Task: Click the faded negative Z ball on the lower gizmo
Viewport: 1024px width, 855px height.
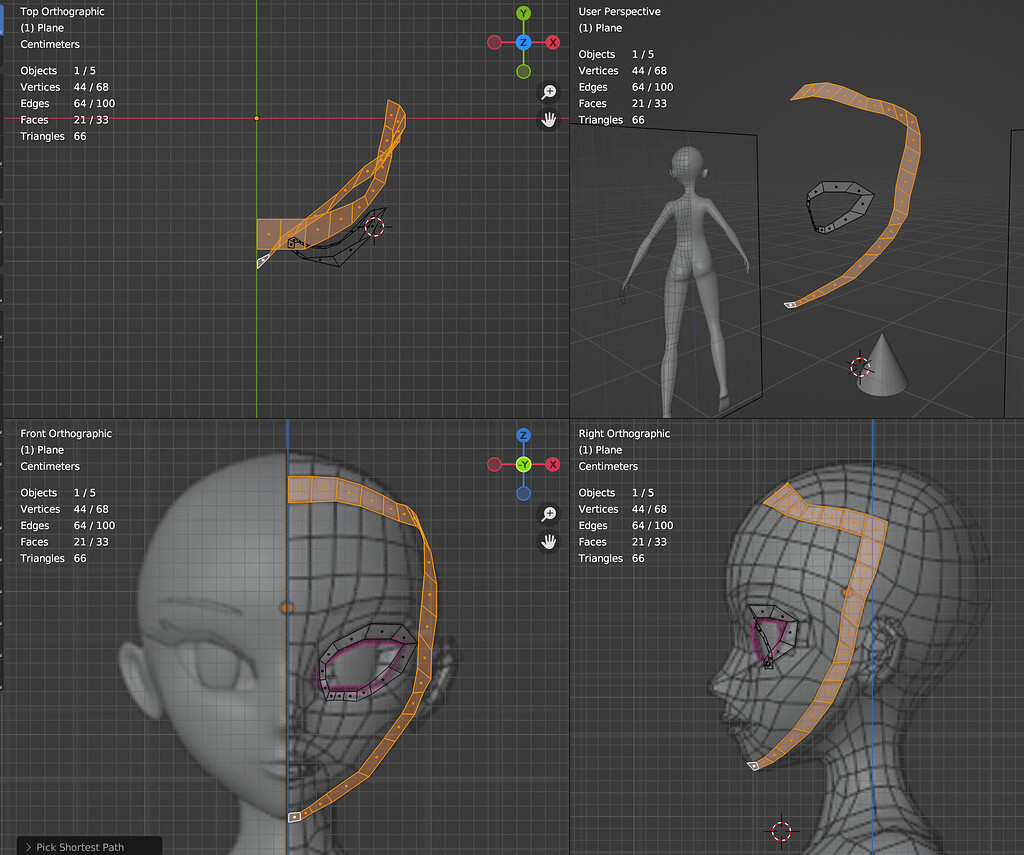Action: pos(523,492)
